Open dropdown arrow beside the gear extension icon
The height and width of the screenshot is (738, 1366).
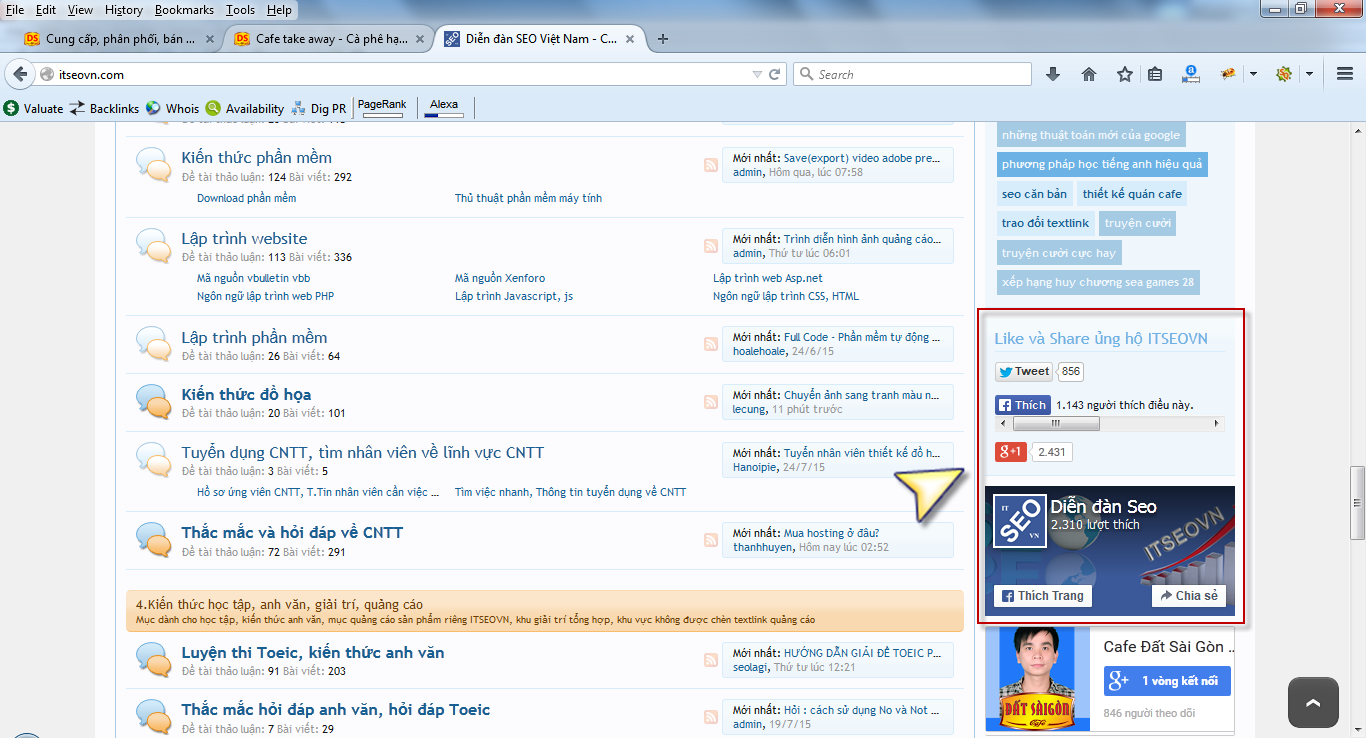click(1309, 74)
